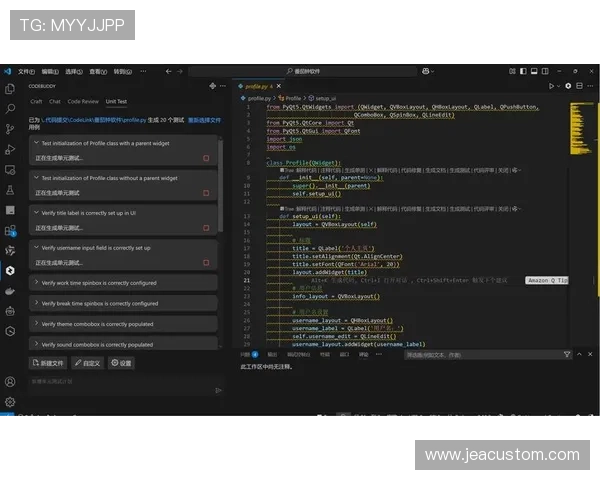Collapse 'Verify username input field' test item
The image size is (600, 480).
click(35, 248)
